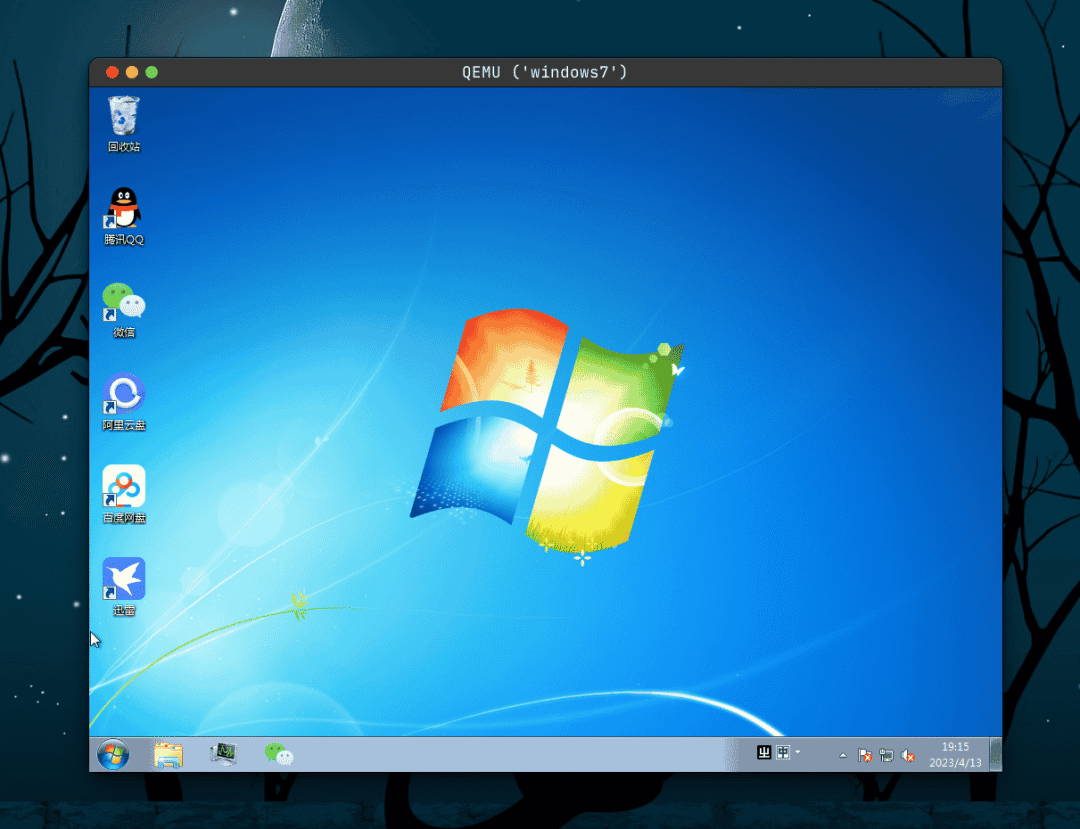
Task: Select the WeChat (微信) desktop shortcut
Action: (x=124, y=309)
